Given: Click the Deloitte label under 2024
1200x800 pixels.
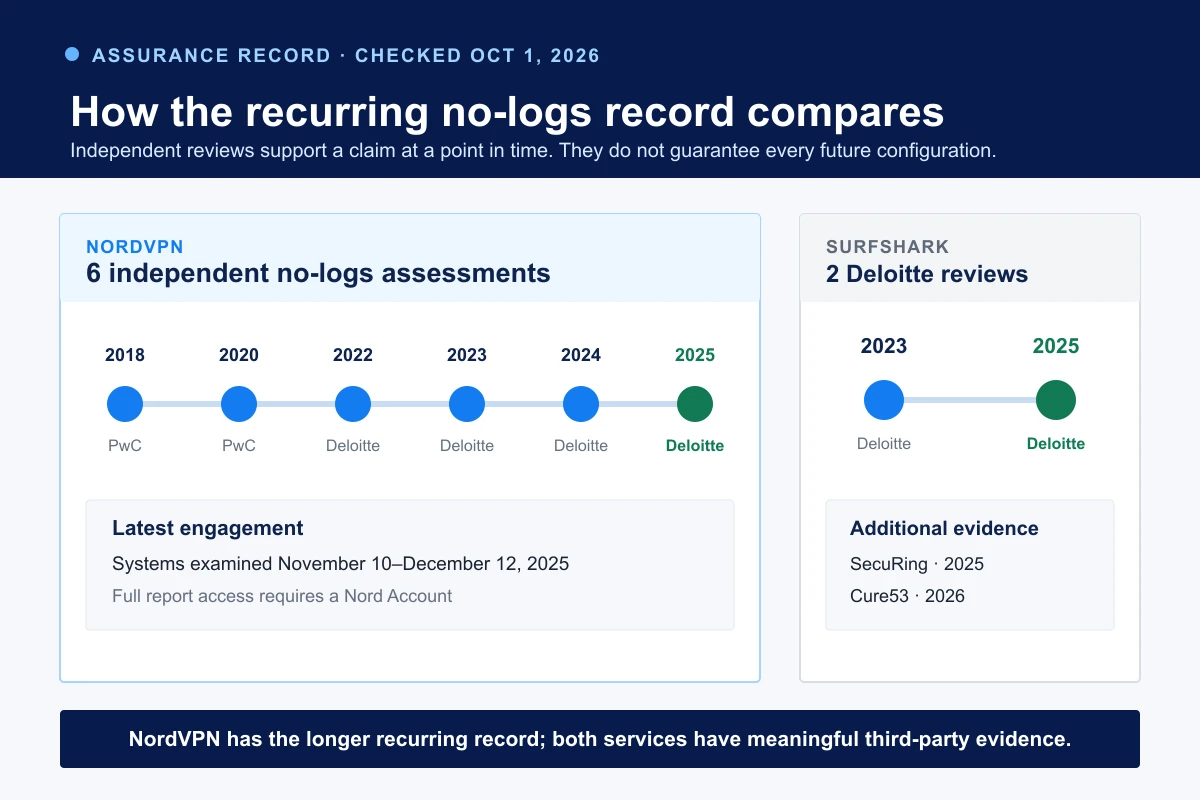Looking at the screenshot, I should [x=581, y=446].
